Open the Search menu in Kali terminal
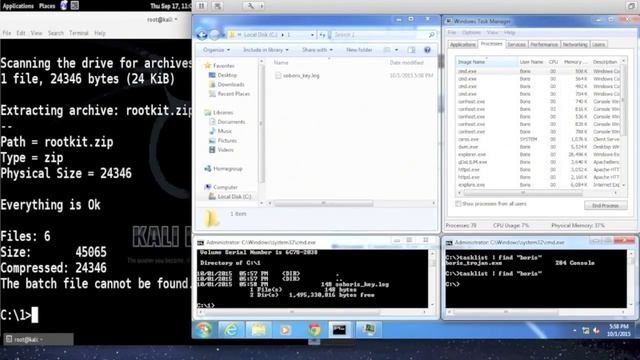Viewport: 640px width, 360px height. pyautogui.click(x=56, y=33)
